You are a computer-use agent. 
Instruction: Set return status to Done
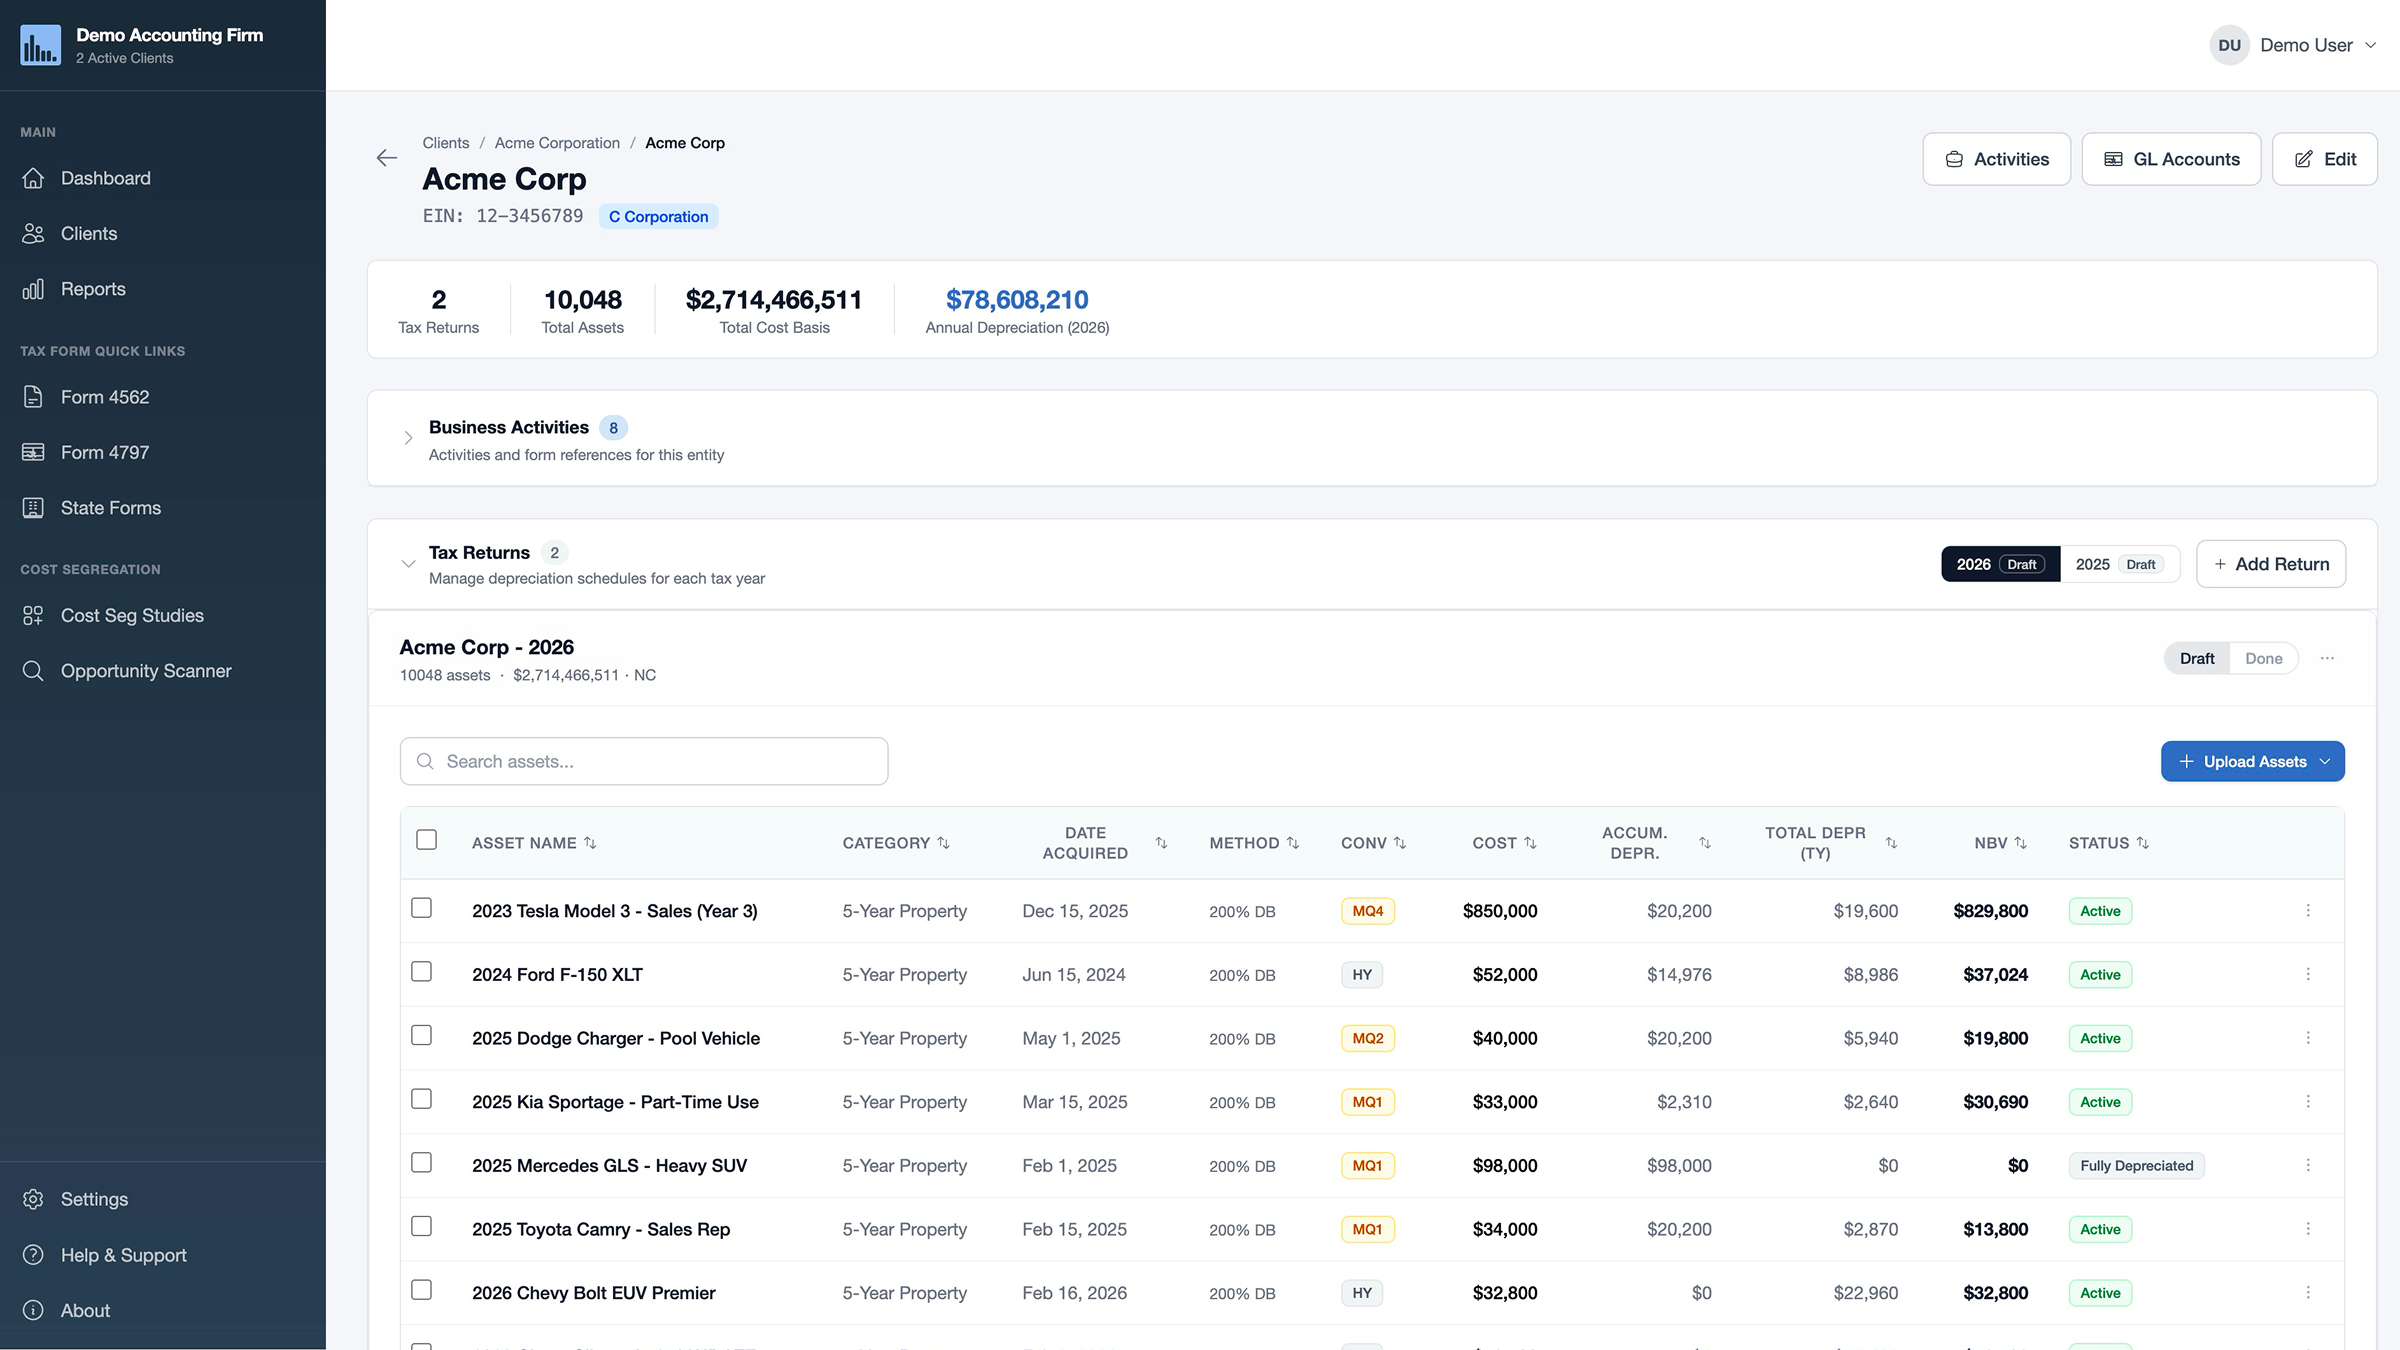coord(2263,658)
